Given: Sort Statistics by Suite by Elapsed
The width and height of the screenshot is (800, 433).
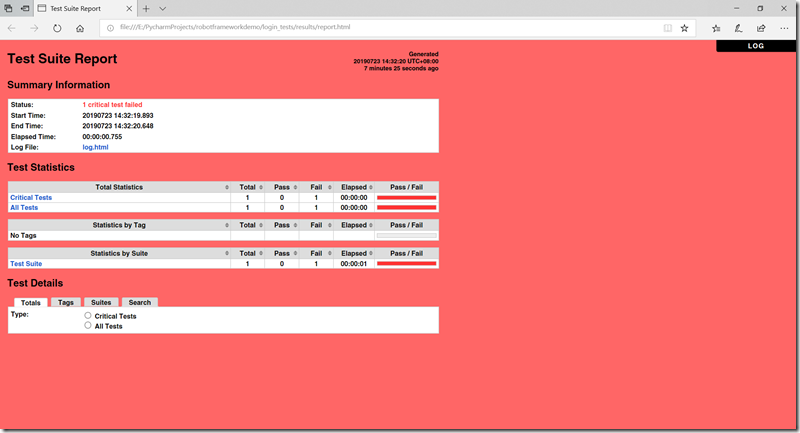Looking at the screenshot, I should 354,253.
